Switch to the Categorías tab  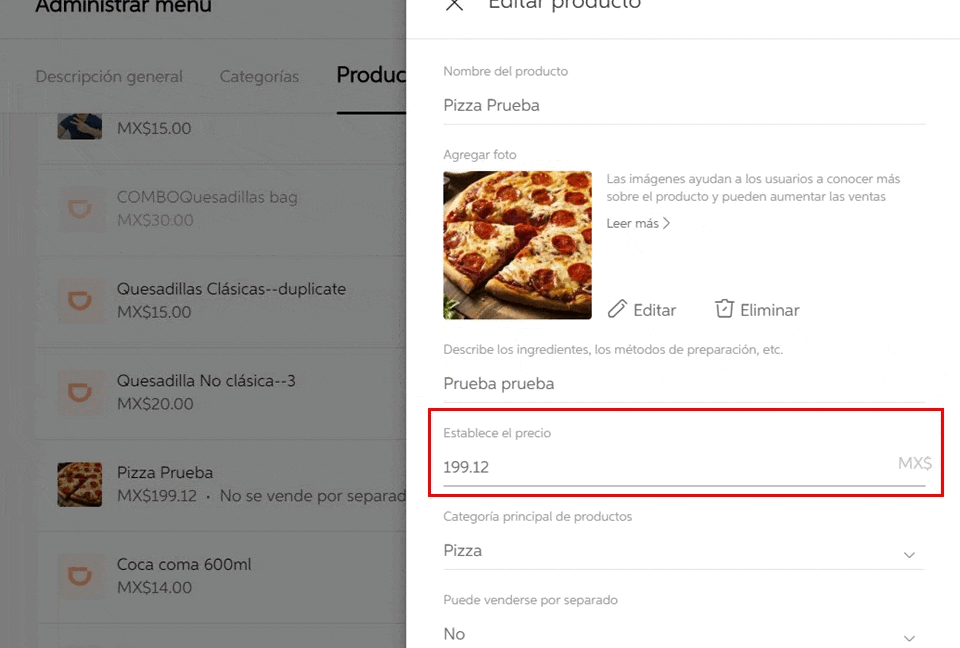259,76
